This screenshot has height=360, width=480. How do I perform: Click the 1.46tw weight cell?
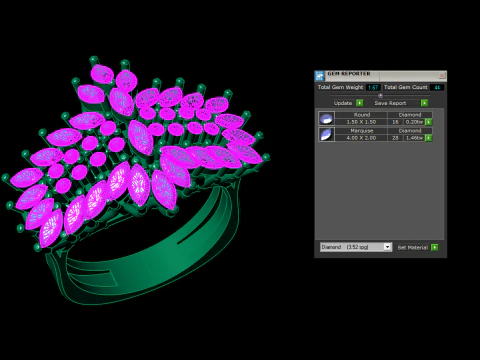414,138
